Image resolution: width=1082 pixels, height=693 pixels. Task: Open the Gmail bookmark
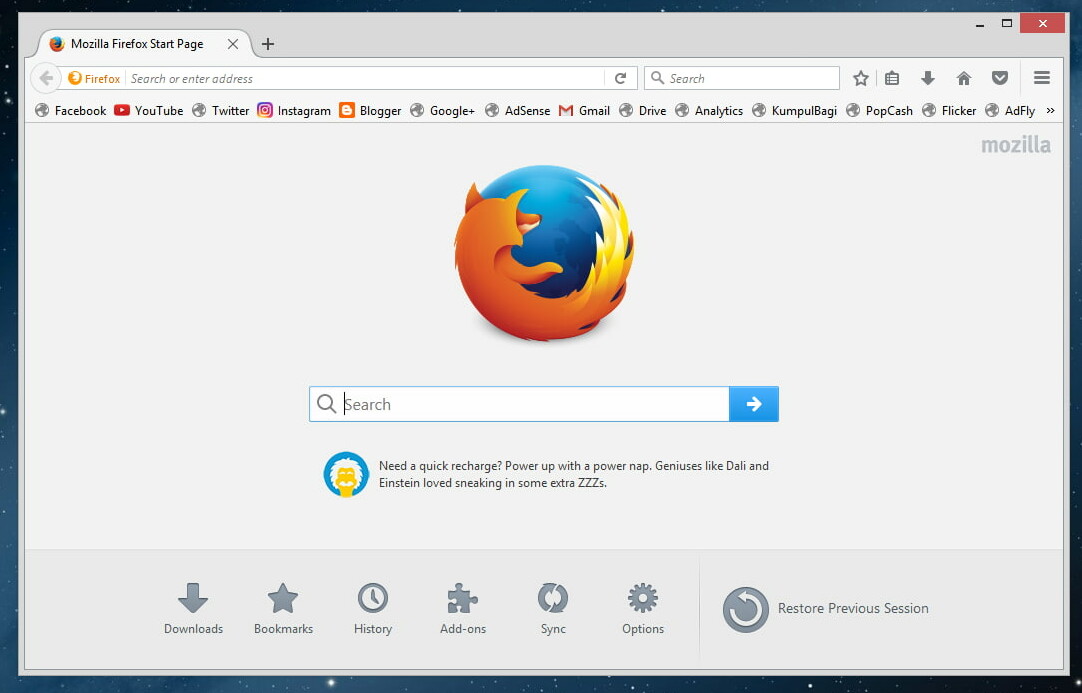pyautogui.click(x=584, y=110)
